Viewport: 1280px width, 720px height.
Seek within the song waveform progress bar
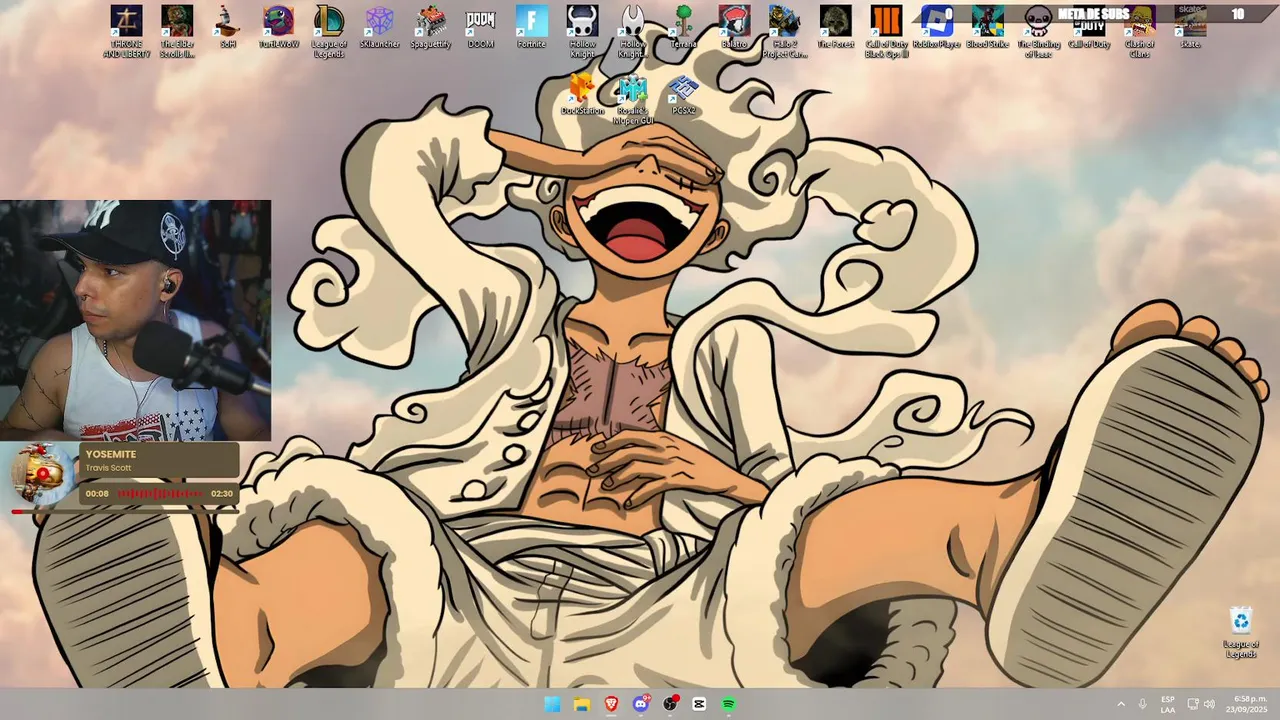pyautogui.click(x=160, y=493)
